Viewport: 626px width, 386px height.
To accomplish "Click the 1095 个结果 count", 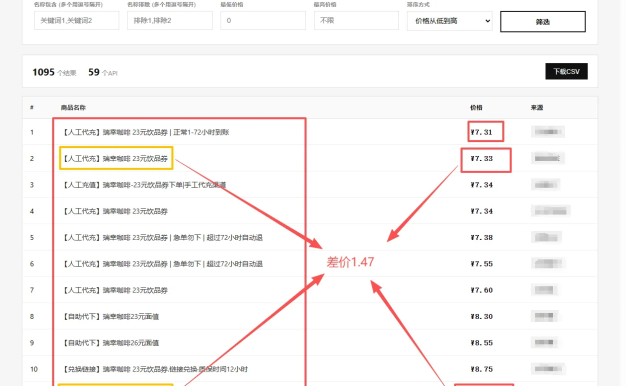I will coord(54,72).
